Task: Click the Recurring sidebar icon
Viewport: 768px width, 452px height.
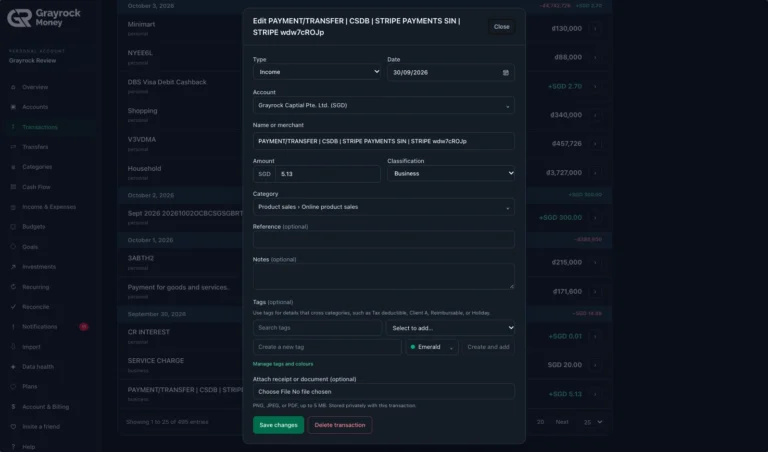Action: click(13, 287)
